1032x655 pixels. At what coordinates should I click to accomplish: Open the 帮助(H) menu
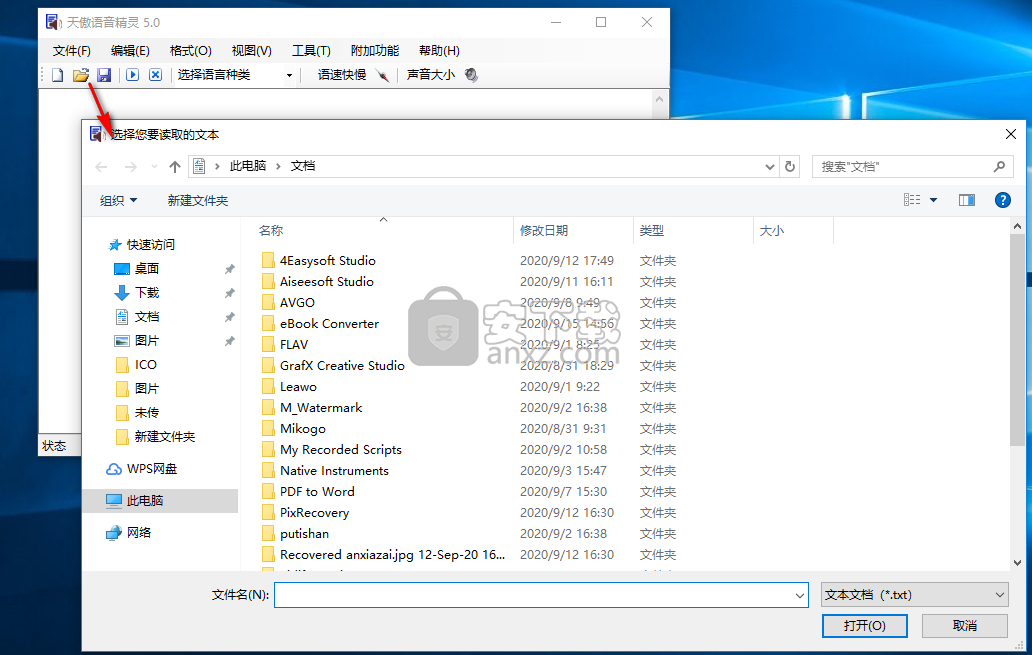[439, 51]
